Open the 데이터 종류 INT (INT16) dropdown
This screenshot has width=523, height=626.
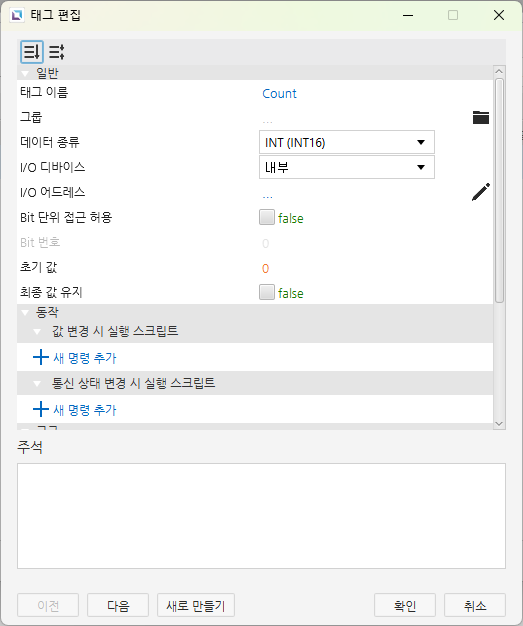tap(347, 142)
